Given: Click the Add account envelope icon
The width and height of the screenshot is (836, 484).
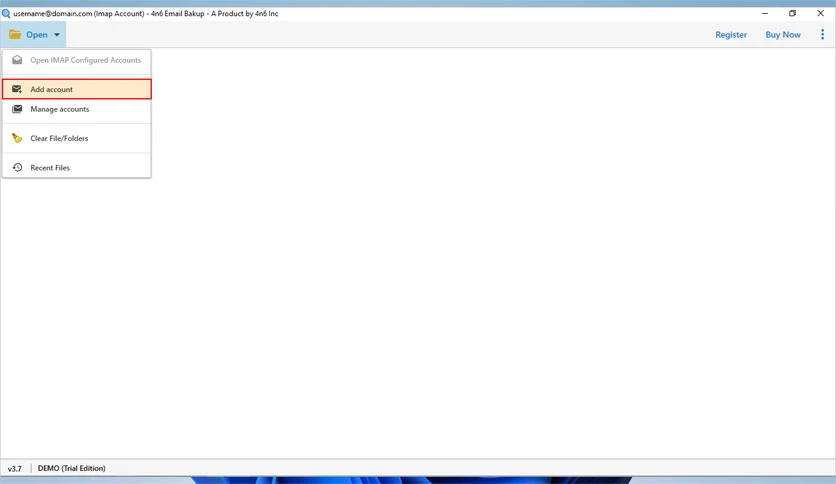Looking at the screenshot, I should [x=17, y=89].
